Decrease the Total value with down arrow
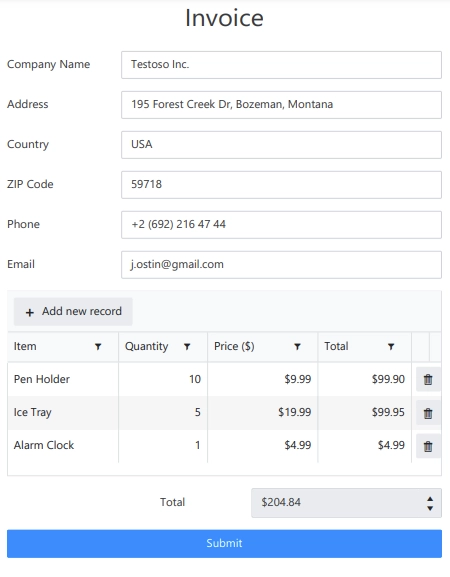The height and width of the screenshot is (577, 450). (x=430, y=508)
